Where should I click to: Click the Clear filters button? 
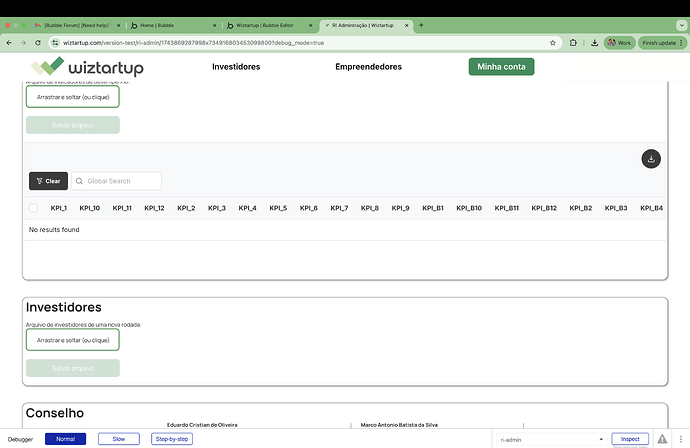coord(48,181)
